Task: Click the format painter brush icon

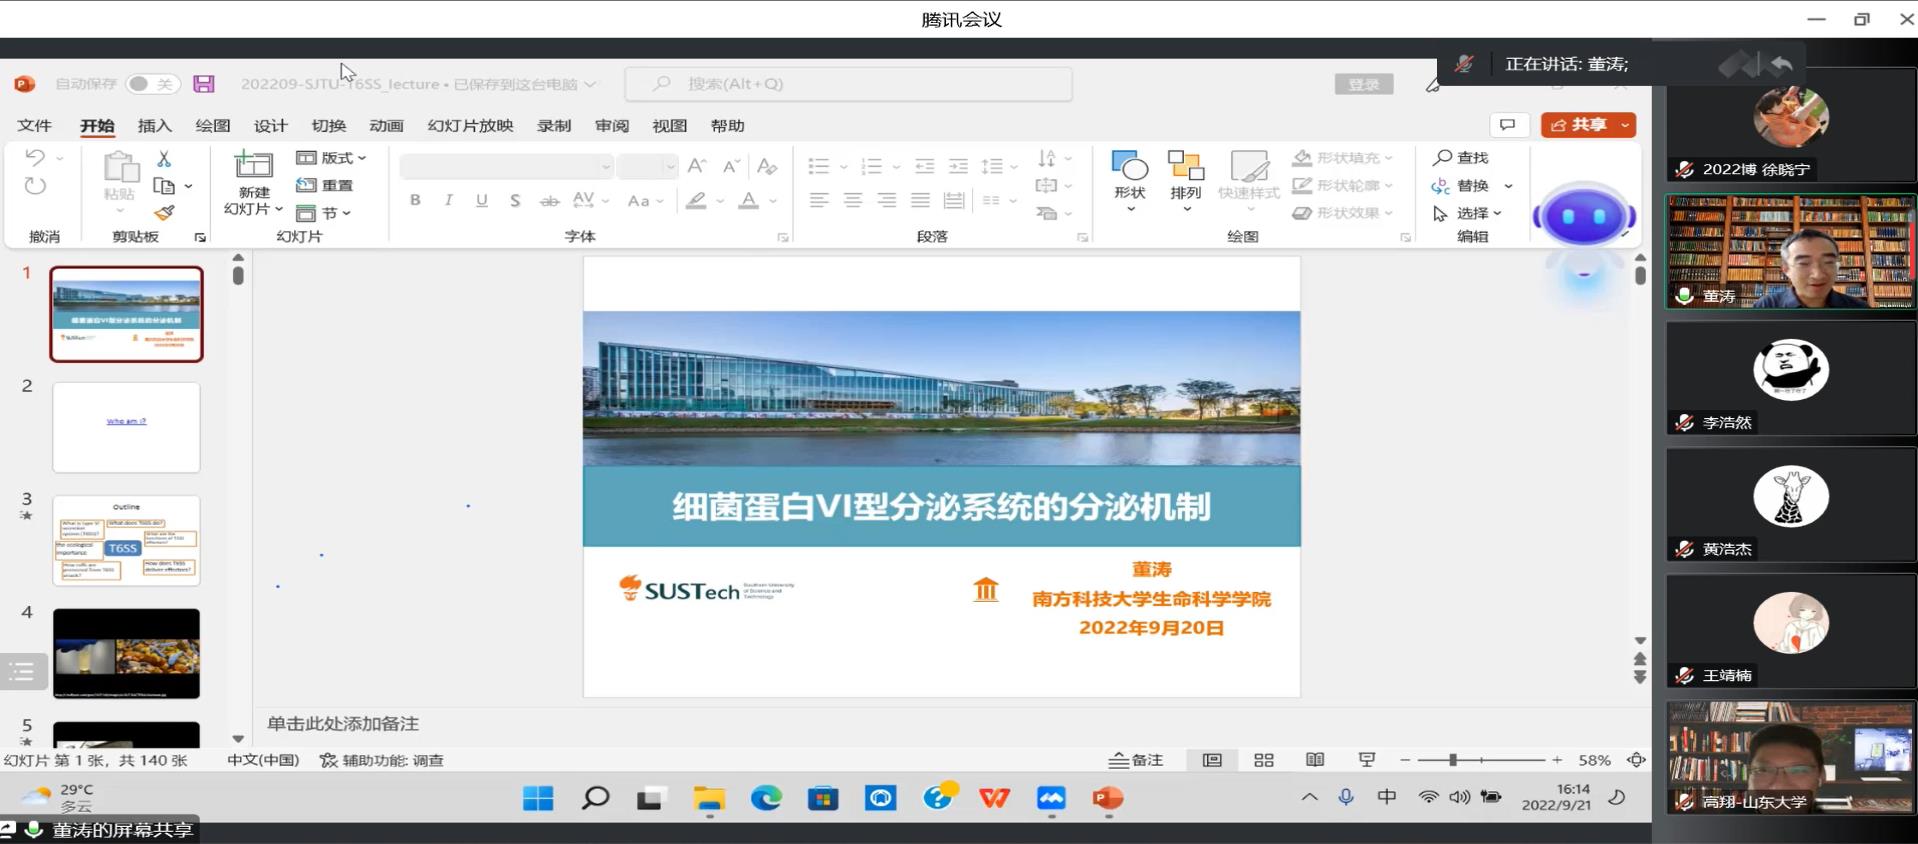Action: (x=164, y=213)
